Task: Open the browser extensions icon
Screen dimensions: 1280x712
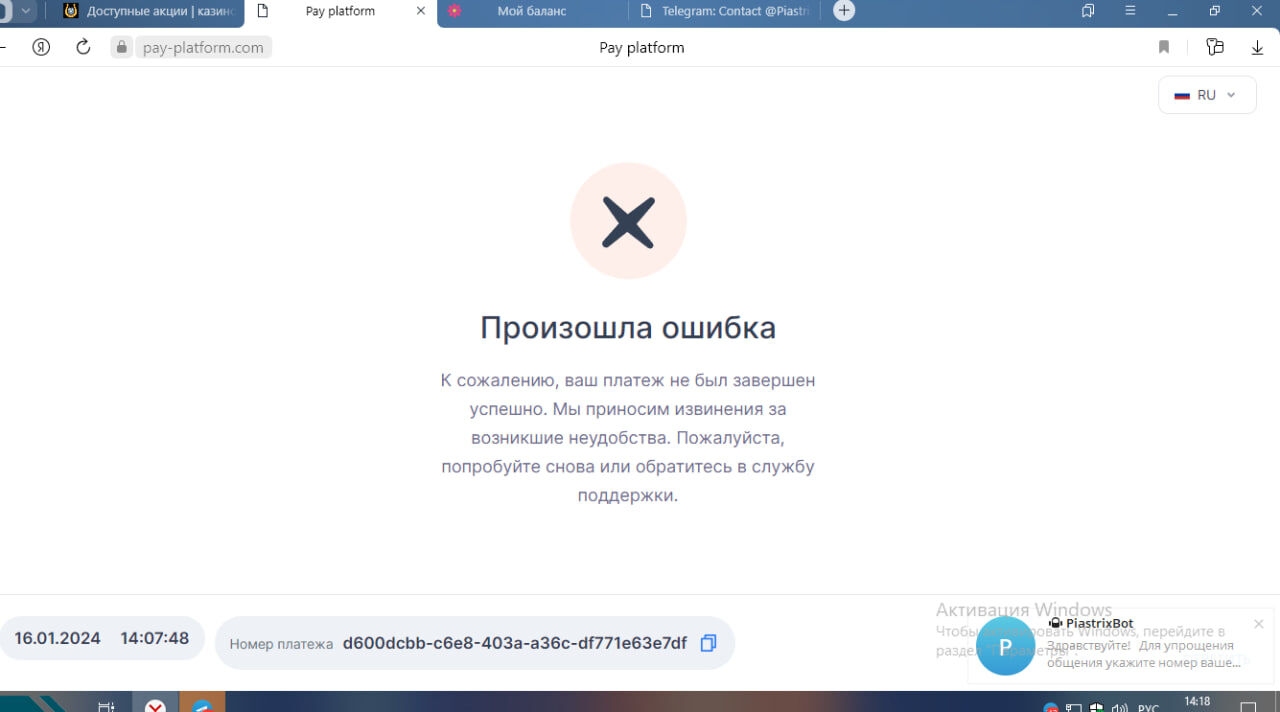Action: tap(1215, 47)
